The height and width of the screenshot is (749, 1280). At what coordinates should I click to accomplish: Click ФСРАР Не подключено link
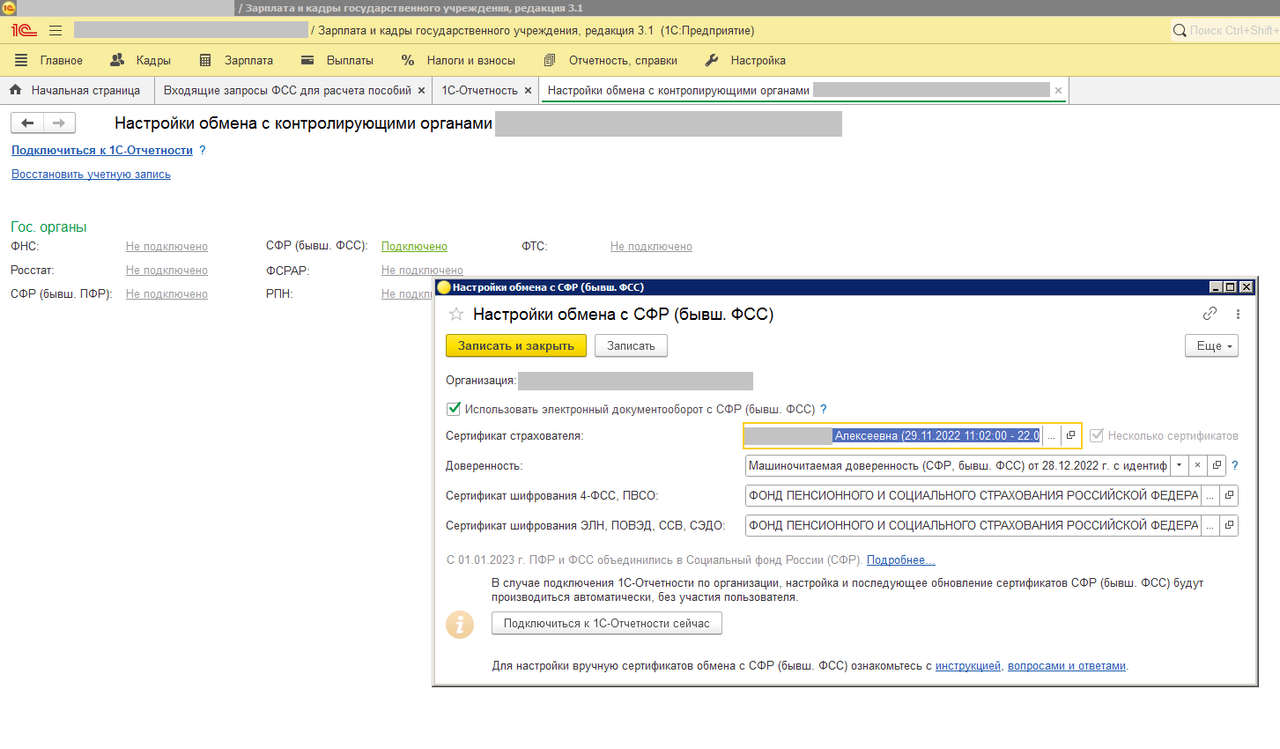click(x=422, y=270)
